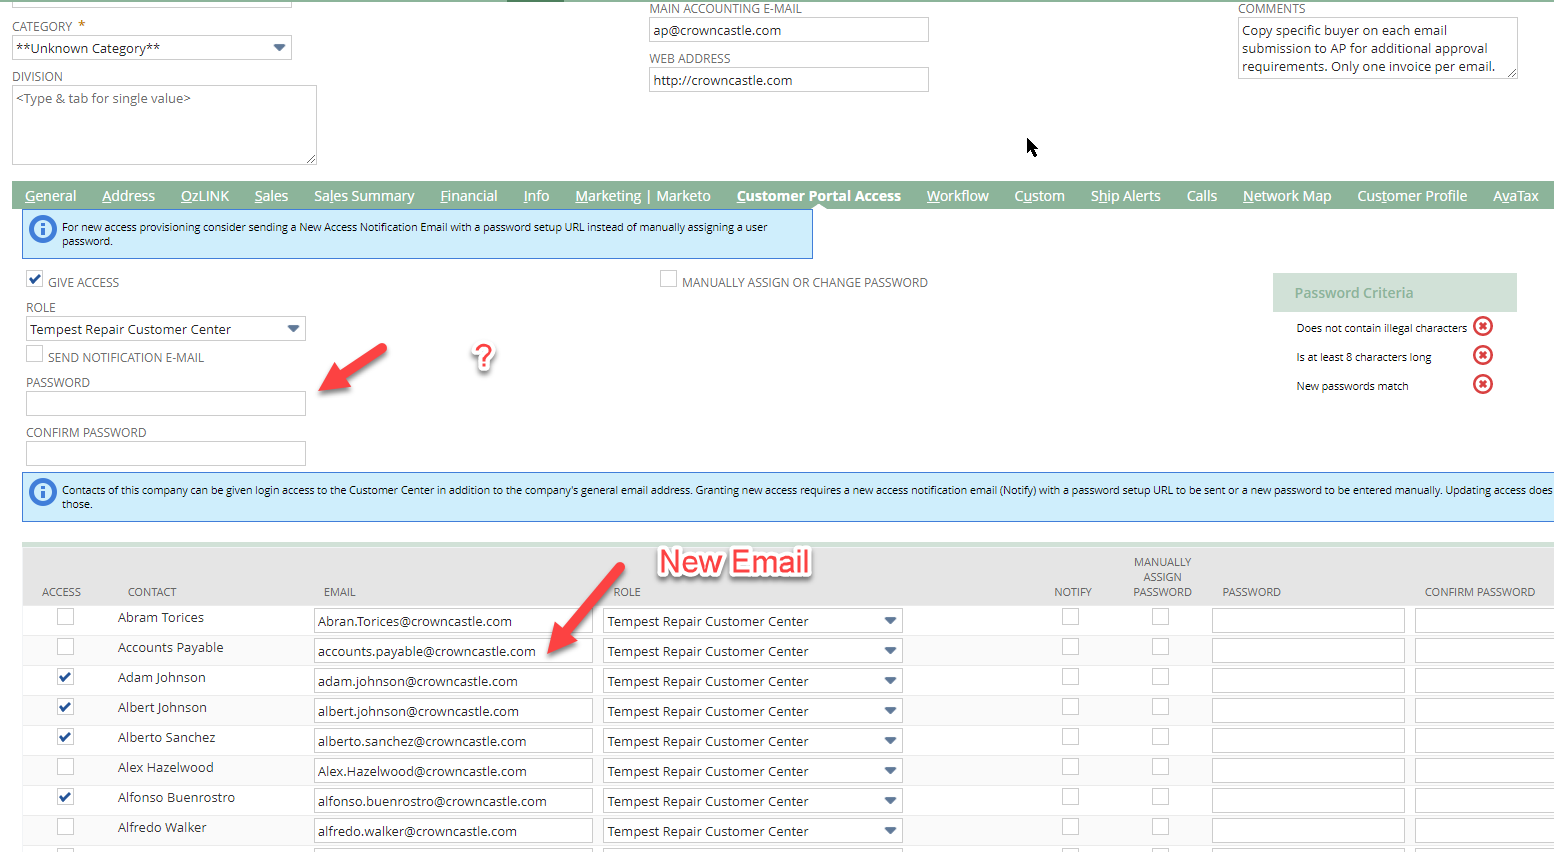The image size is (1554, 852).
Task: Switch to the Address tab
Action: pos(129,196)
